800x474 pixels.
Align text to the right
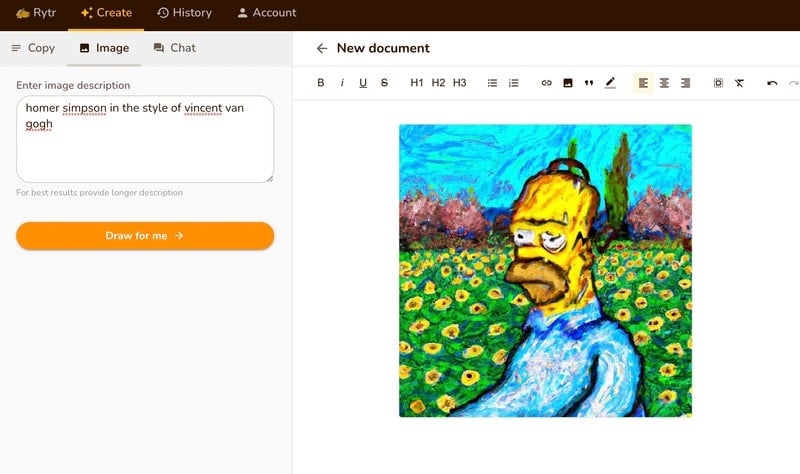(686, 83)
